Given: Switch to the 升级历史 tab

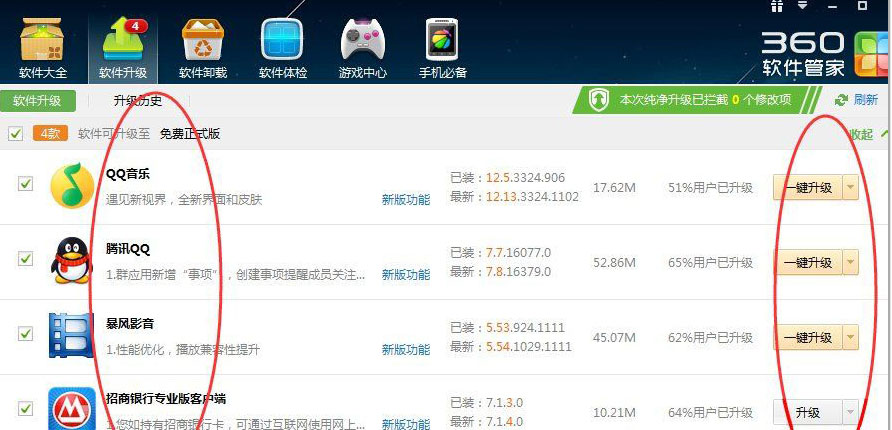Looking at the screenshot, I should click(138, 101).
